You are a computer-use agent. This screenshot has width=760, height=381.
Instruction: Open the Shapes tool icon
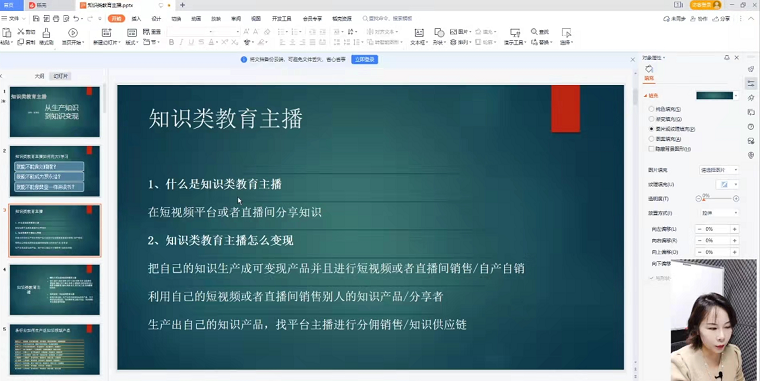click(439, 32)
